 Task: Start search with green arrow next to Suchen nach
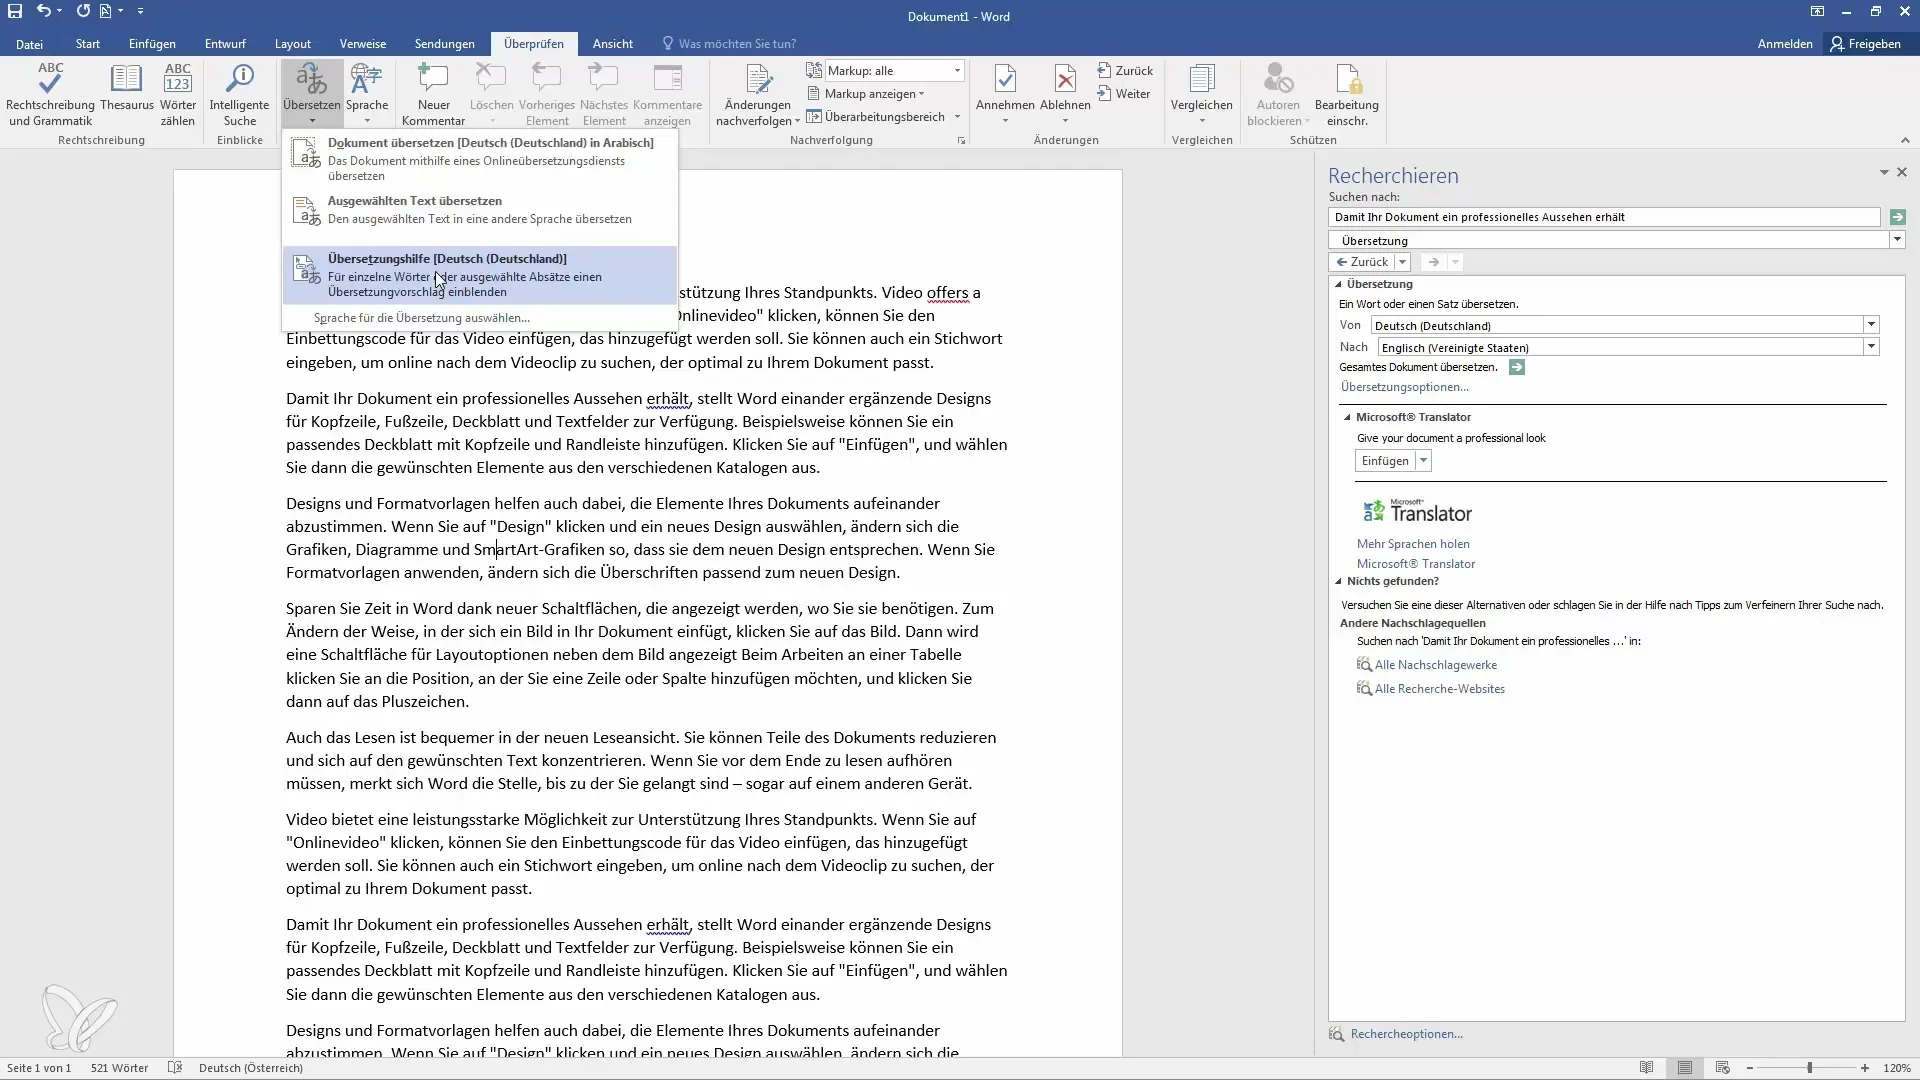click(1897, 217)
